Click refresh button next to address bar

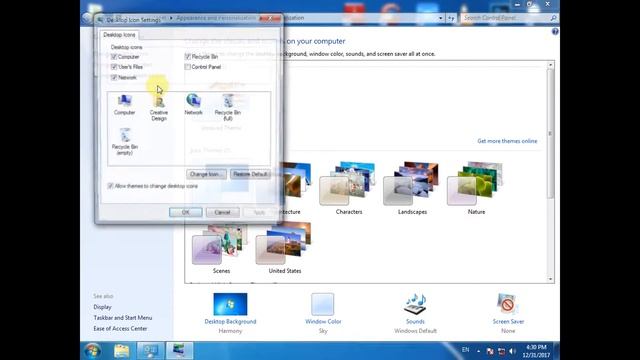451,18
